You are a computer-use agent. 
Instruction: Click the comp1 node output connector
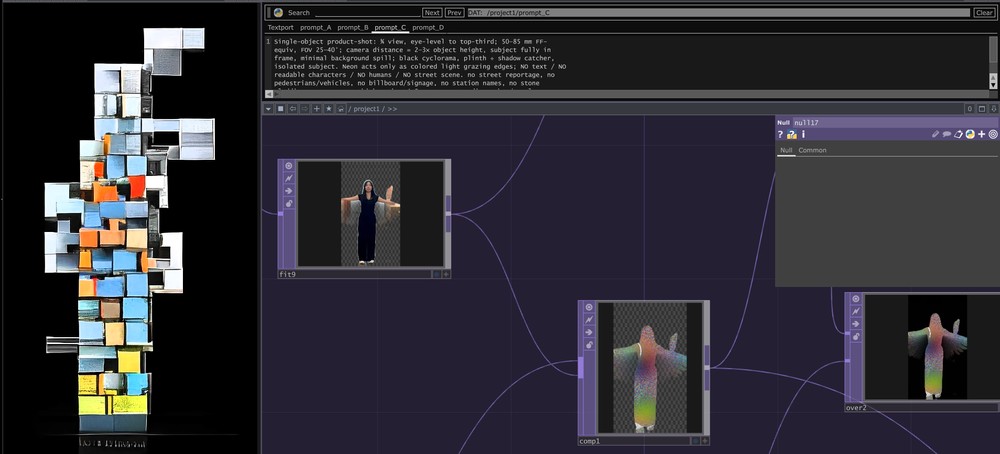click(x=707, y=368)
